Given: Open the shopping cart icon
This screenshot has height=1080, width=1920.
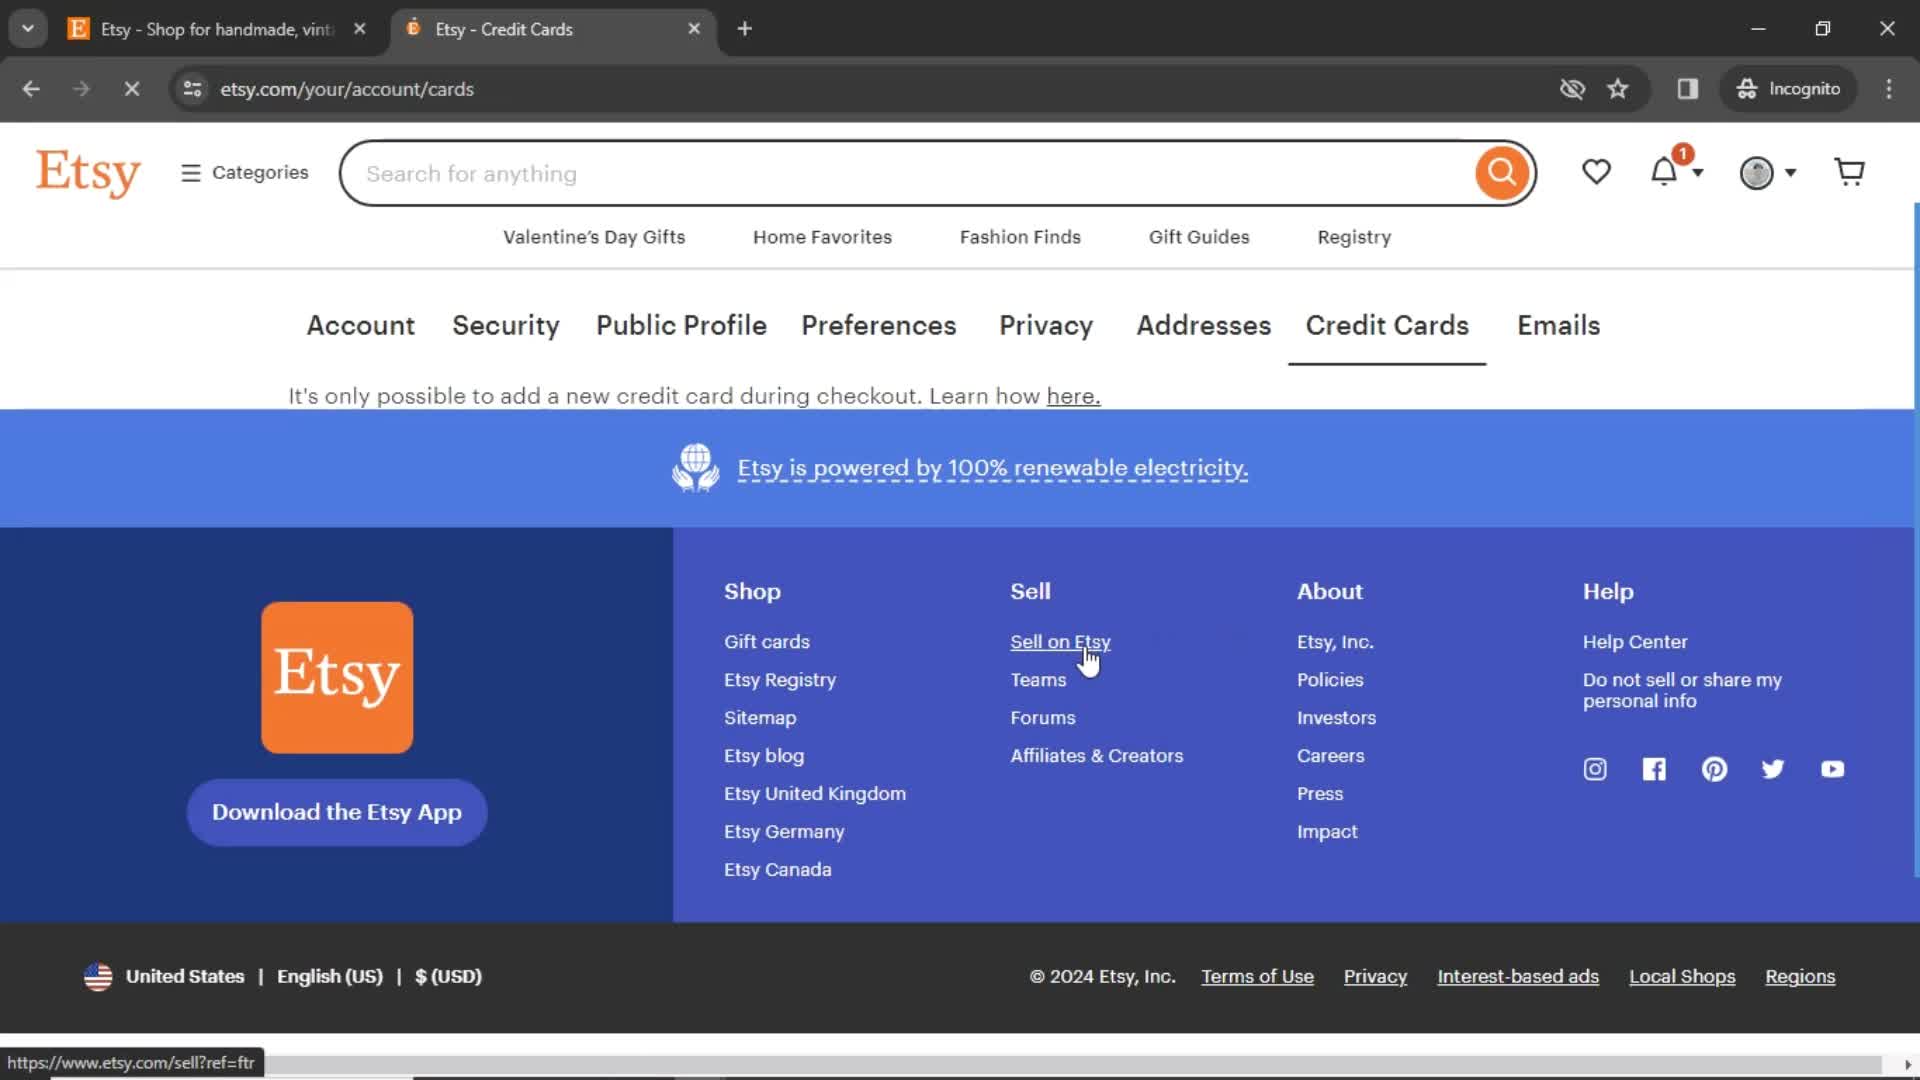Looking at the screenshot, I should [1849, 171].
